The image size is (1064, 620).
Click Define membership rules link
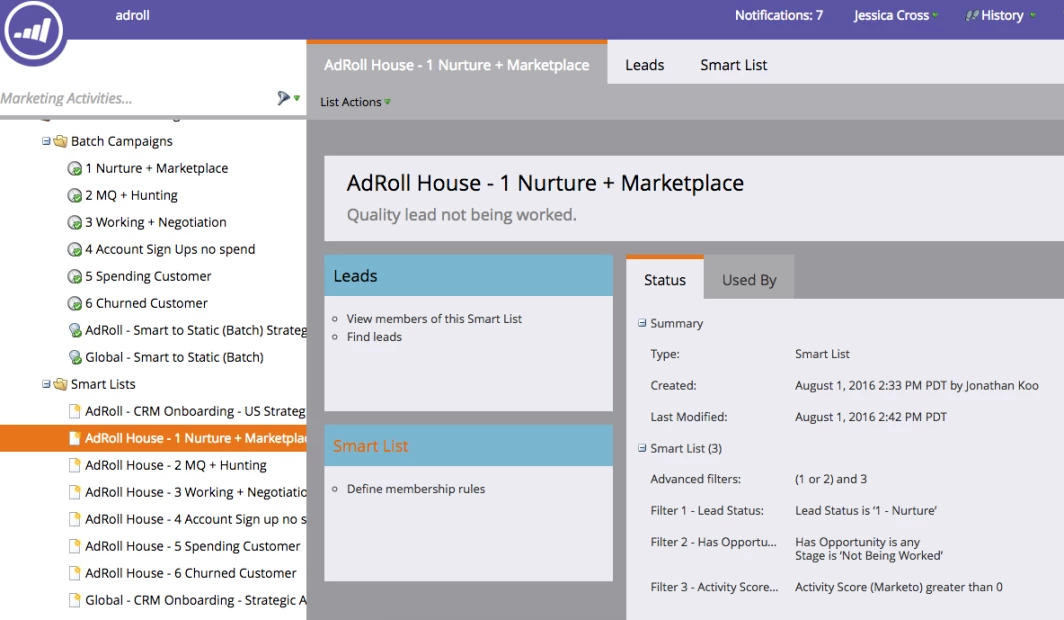[x=416, y=488]
